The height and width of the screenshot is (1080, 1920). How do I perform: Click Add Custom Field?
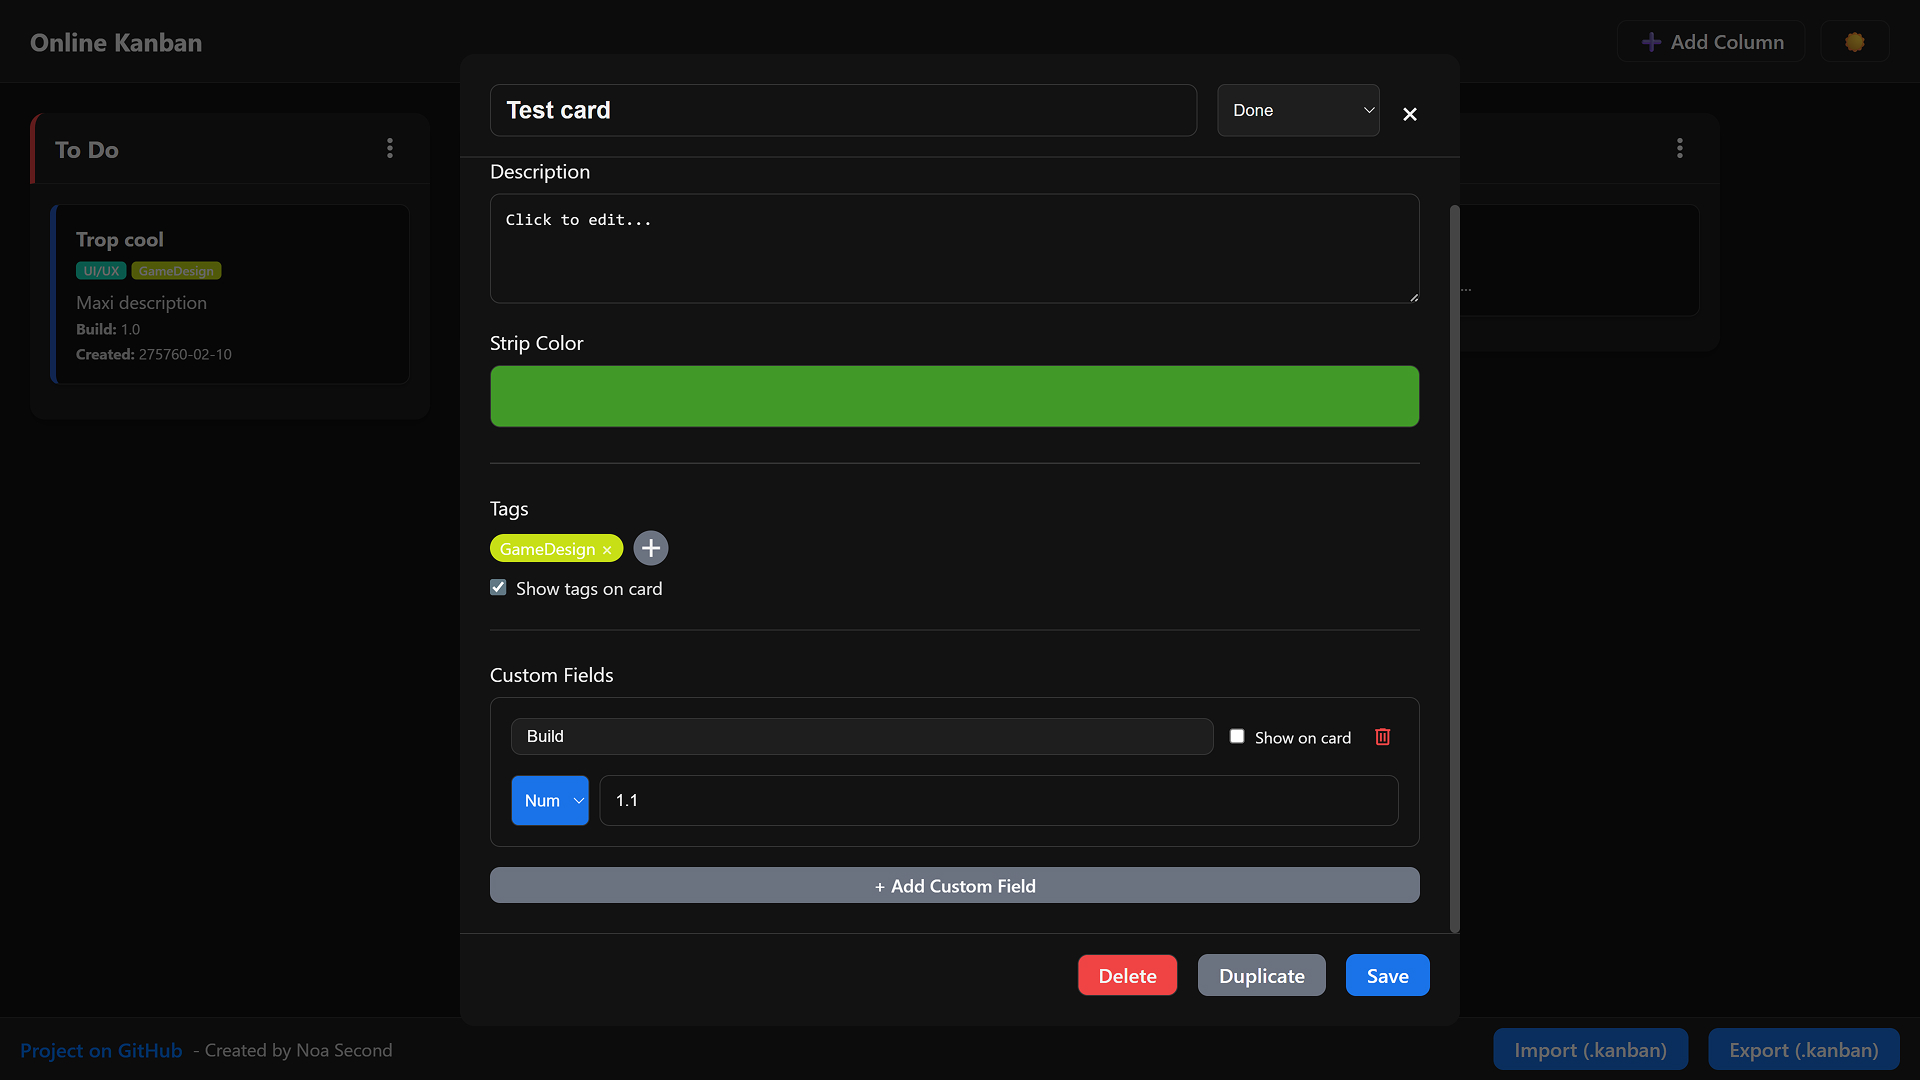954,885
